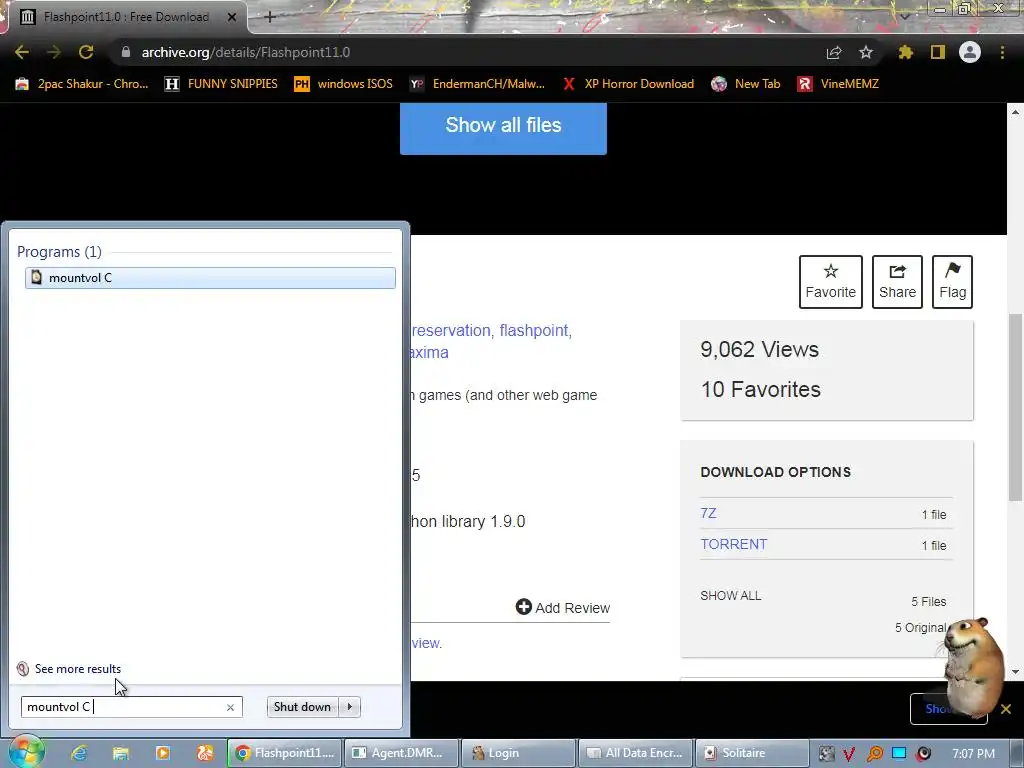Viewport: 1024px width, 768px height.
Task: Click the scrollbar up arrow
Action: click(1015, 112)
